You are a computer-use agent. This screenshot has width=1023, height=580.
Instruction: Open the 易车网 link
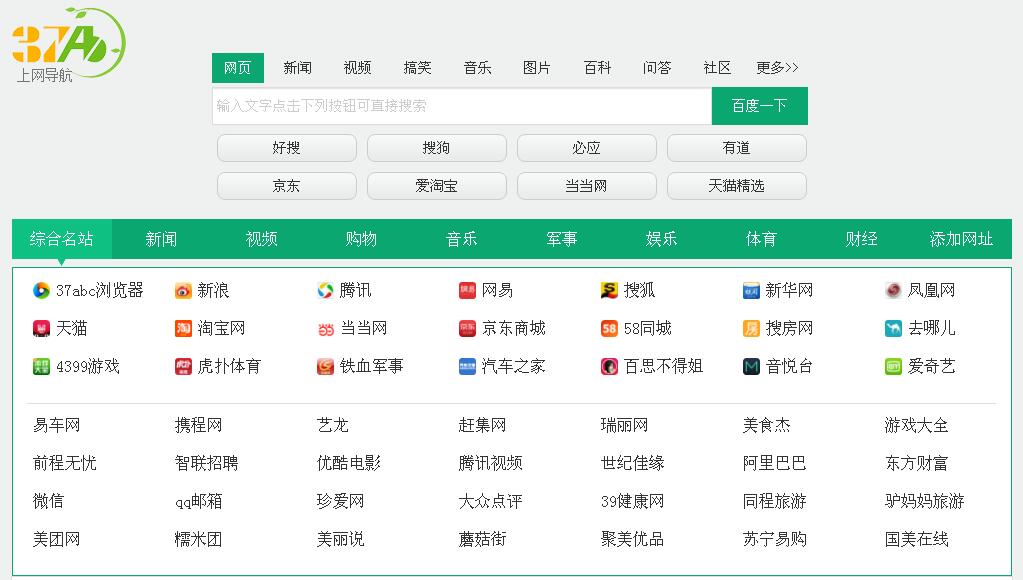click(57, 425)
